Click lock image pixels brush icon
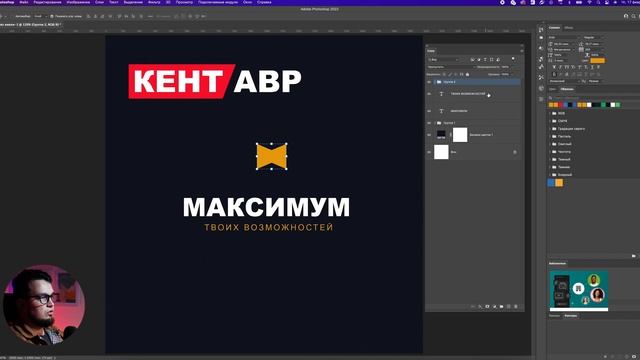The height and width of the screenshot is (360, 640). tap(450, 74)
